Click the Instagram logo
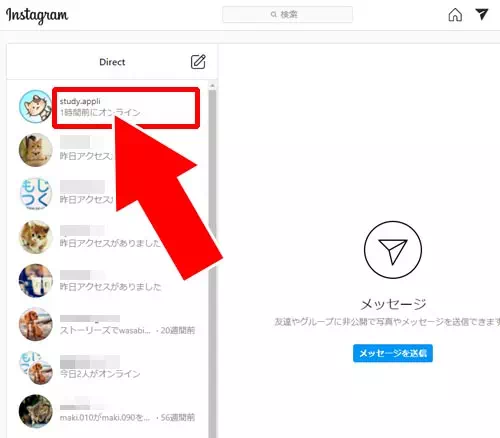 [x=37, y=15]
